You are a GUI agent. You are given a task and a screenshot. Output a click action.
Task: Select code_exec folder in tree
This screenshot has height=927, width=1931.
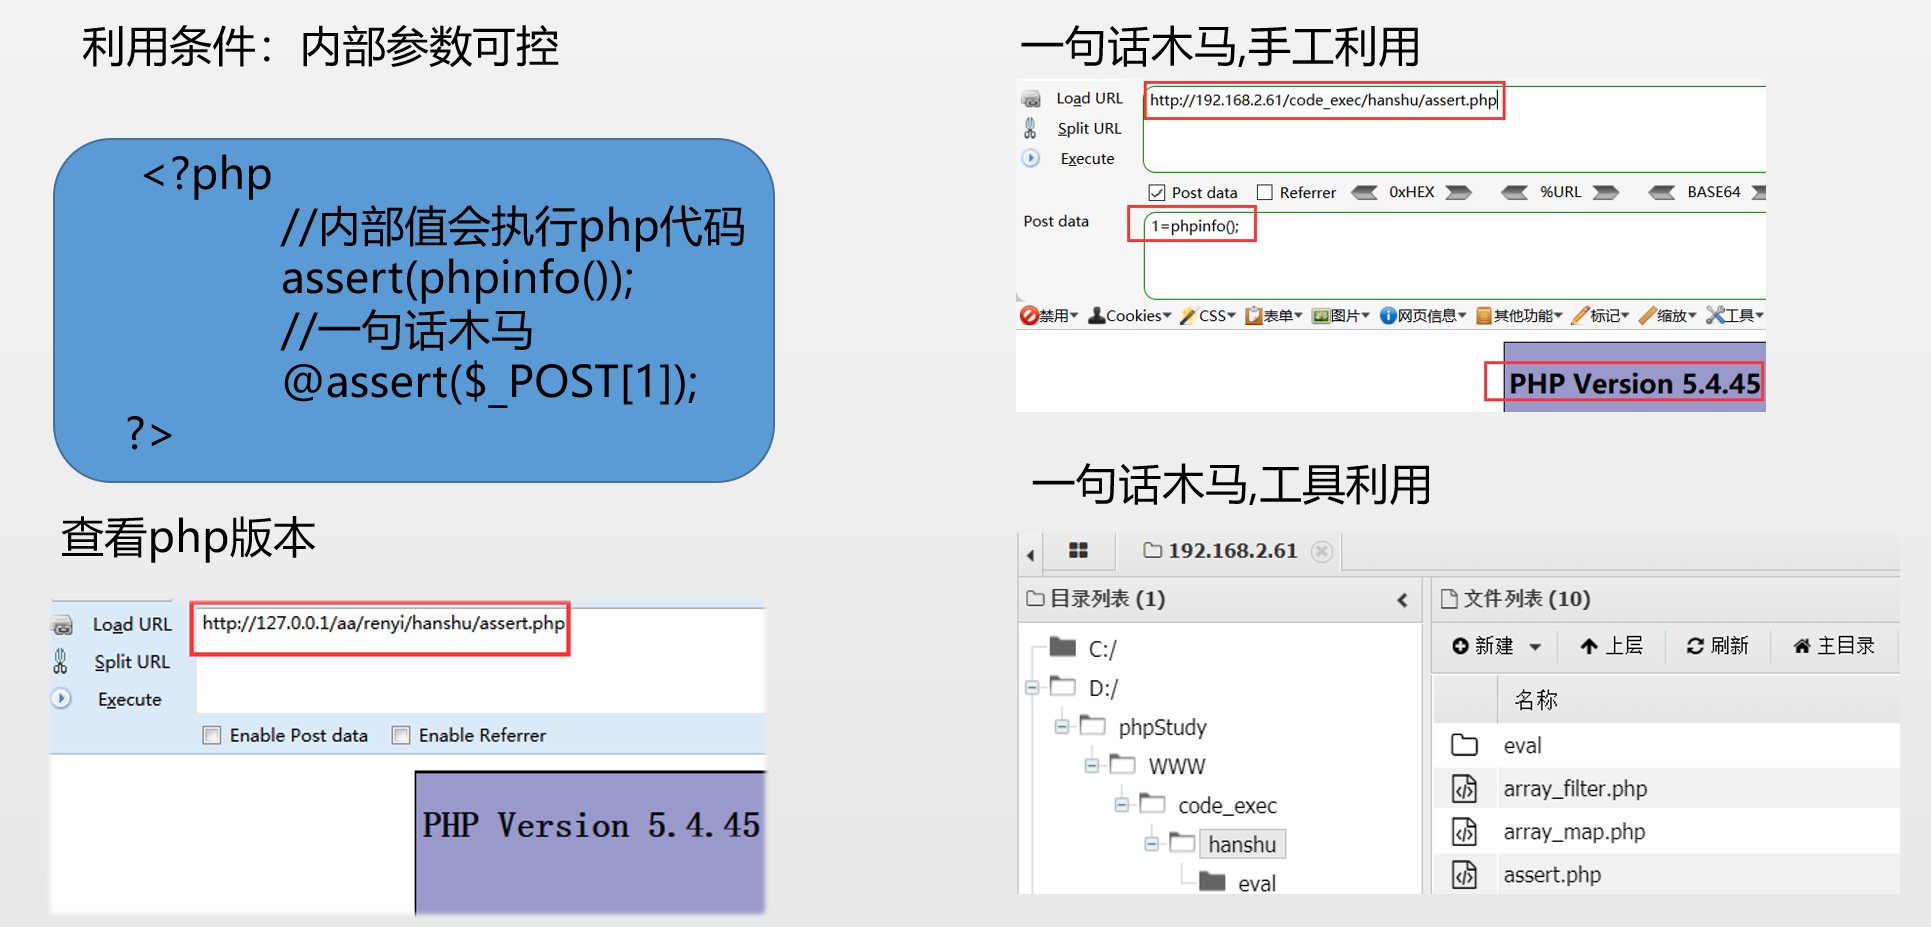tap(1227, 805)
